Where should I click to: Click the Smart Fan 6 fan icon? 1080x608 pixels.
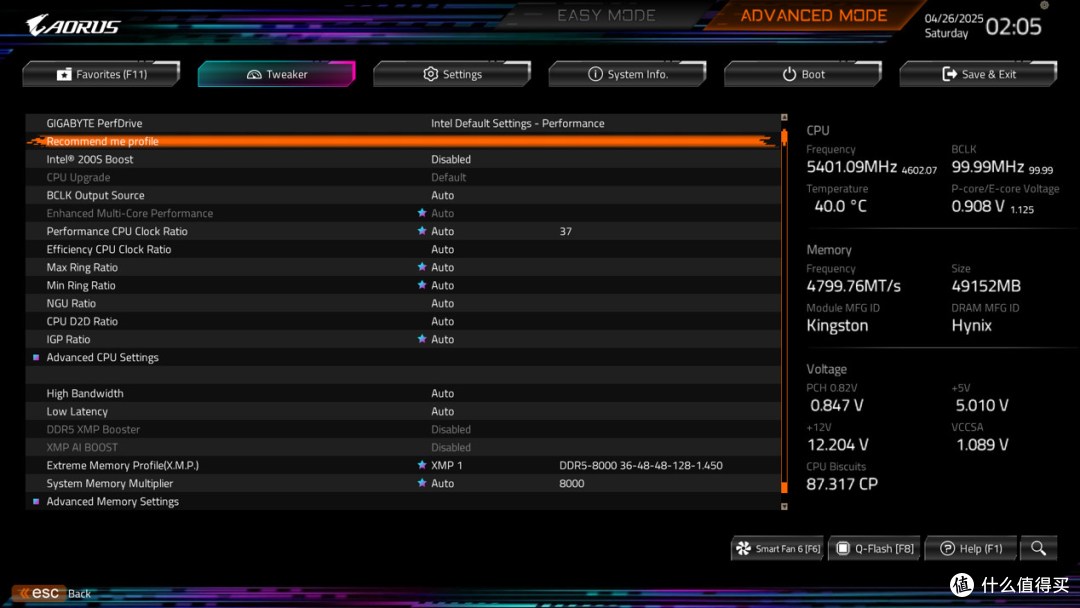[743, 548]
